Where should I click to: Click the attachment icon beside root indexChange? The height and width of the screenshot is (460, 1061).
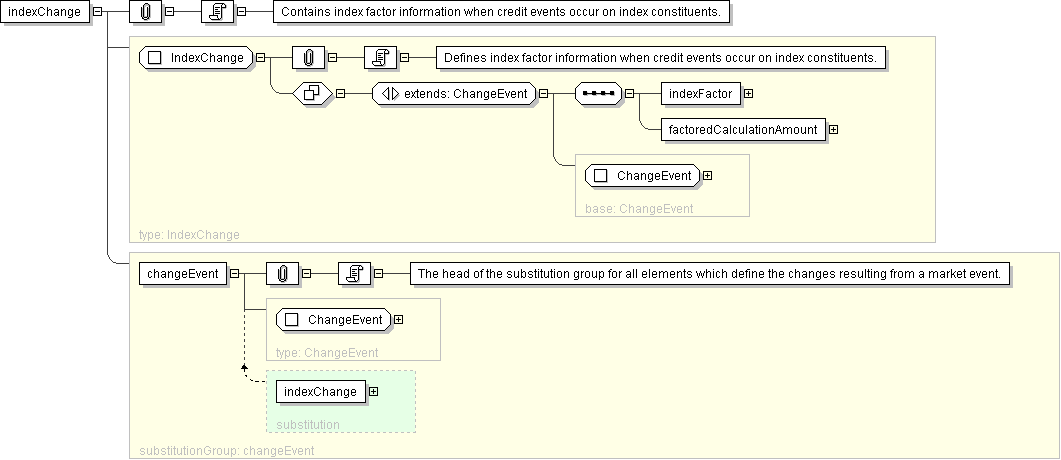(x=146, y=12)
